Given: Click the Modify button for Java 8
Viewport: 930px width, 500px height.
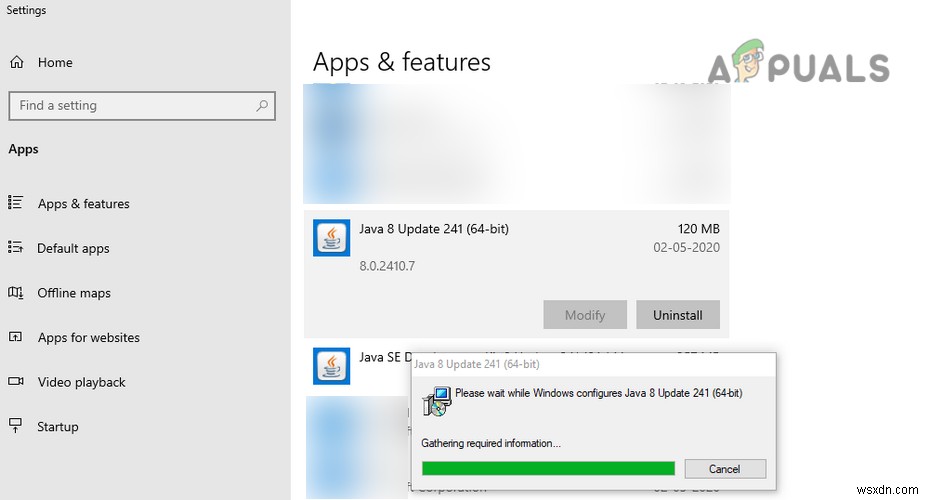Looking at the screenshot, I should click(x=585, y=314).
